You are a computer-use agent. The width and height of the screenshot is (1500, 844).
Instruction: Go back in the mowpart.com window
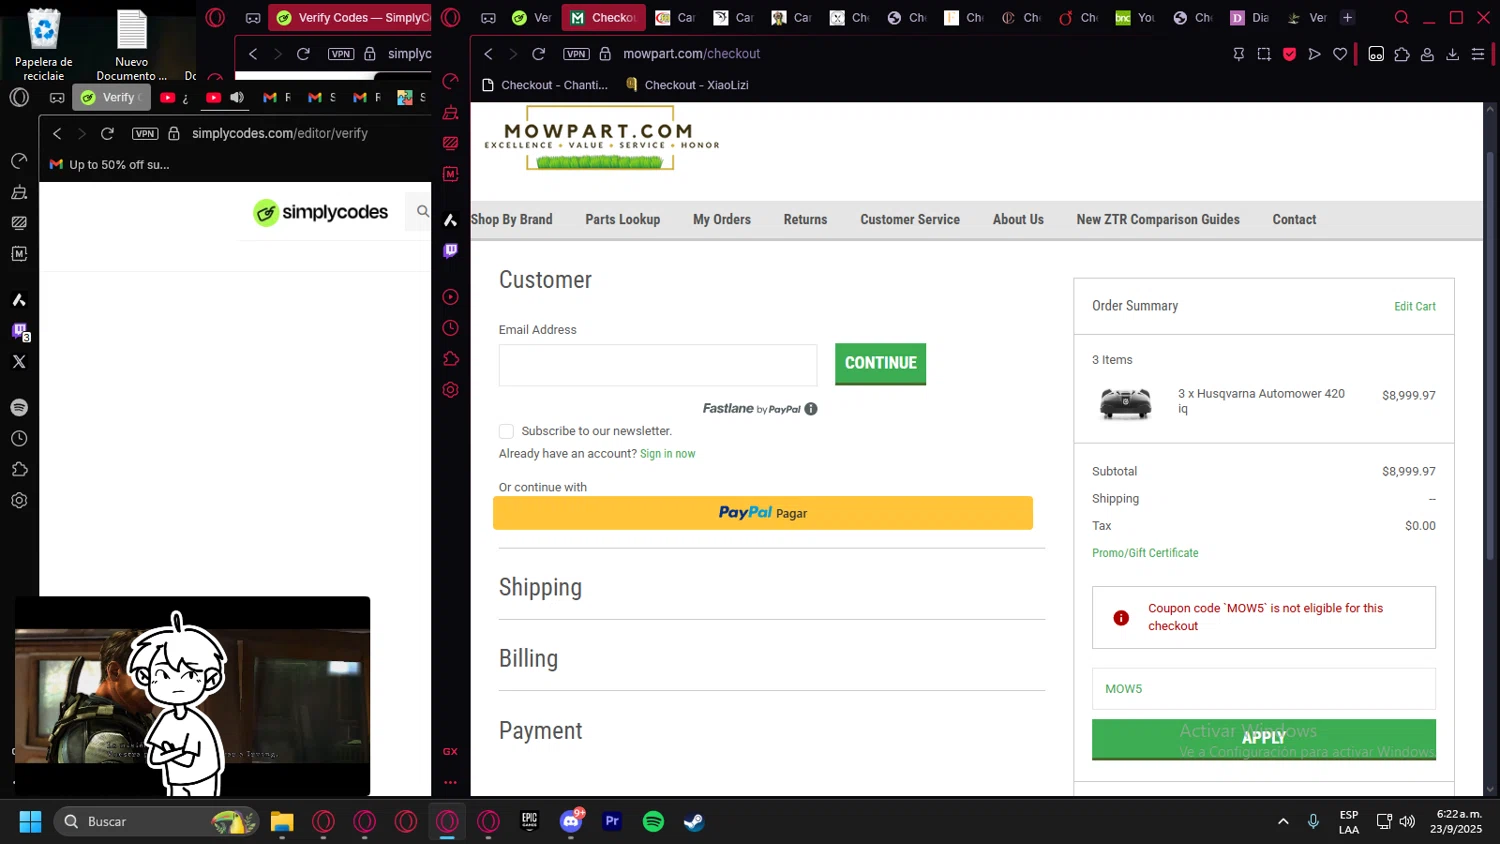click(x=488, y=54)
